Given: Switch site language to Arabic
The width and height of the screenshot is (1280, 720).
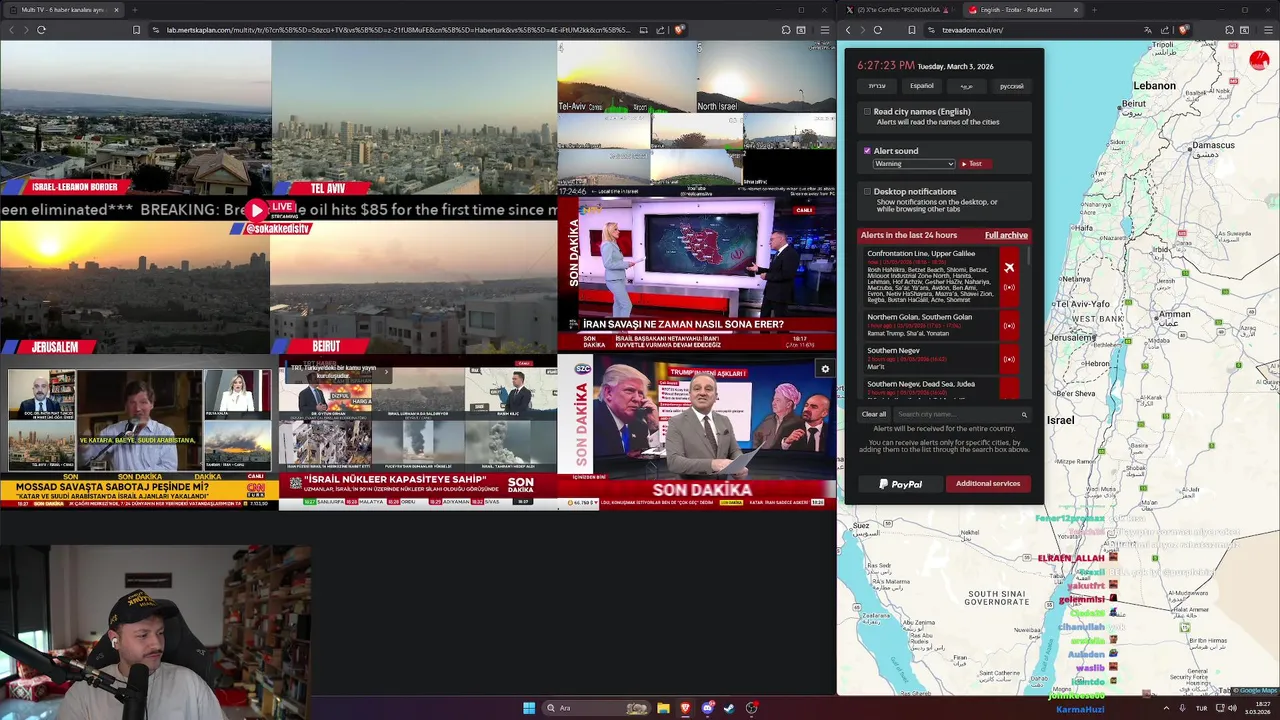Looking at the screenshot, I should click(x=967, y=86).
